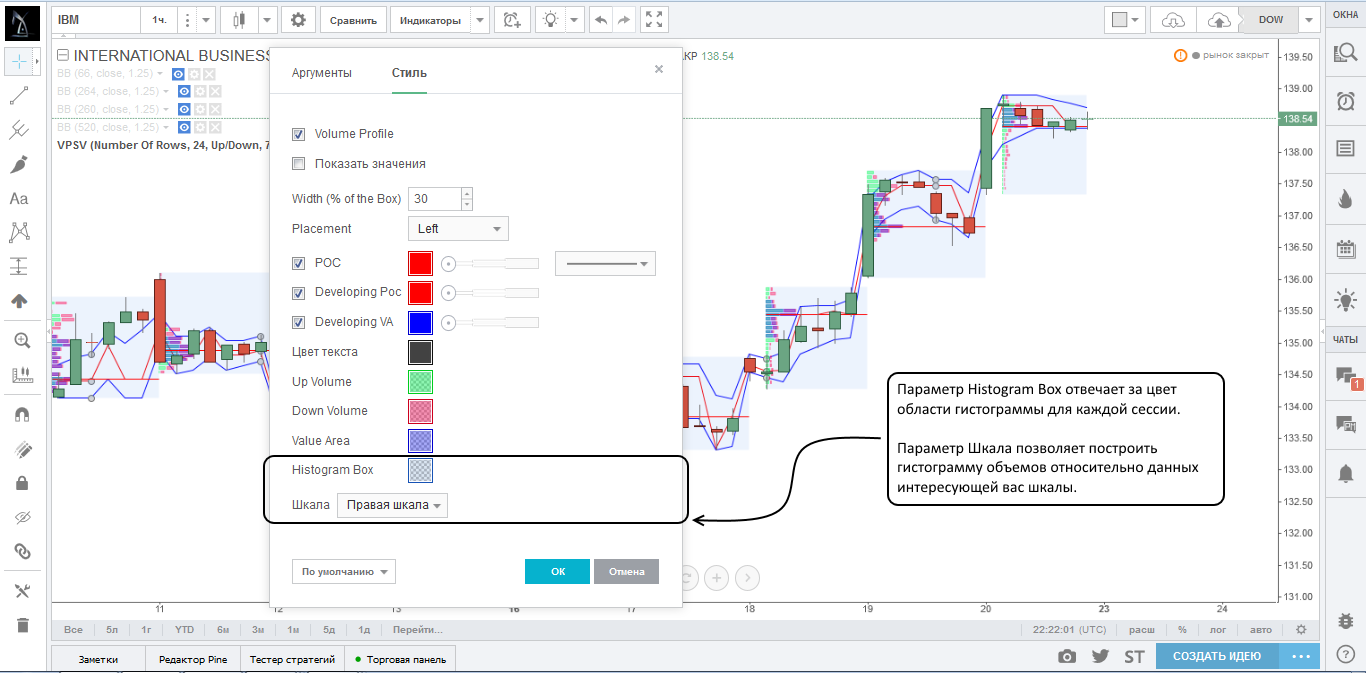
Task: Lock all drawing tools padlock icon
Action: [x=22, y=483]
